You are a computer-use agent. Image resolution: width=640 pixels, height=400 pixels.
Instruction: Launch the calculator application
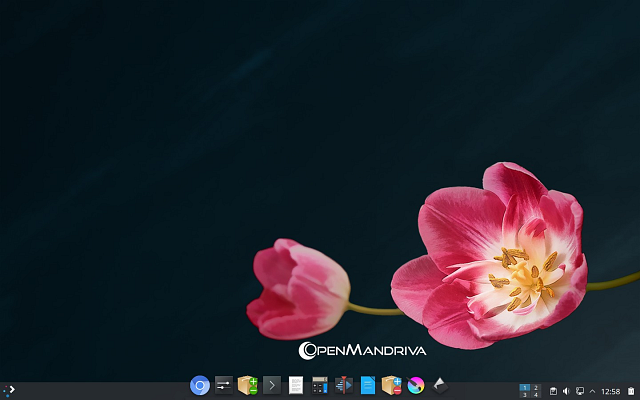pos(320,385)
